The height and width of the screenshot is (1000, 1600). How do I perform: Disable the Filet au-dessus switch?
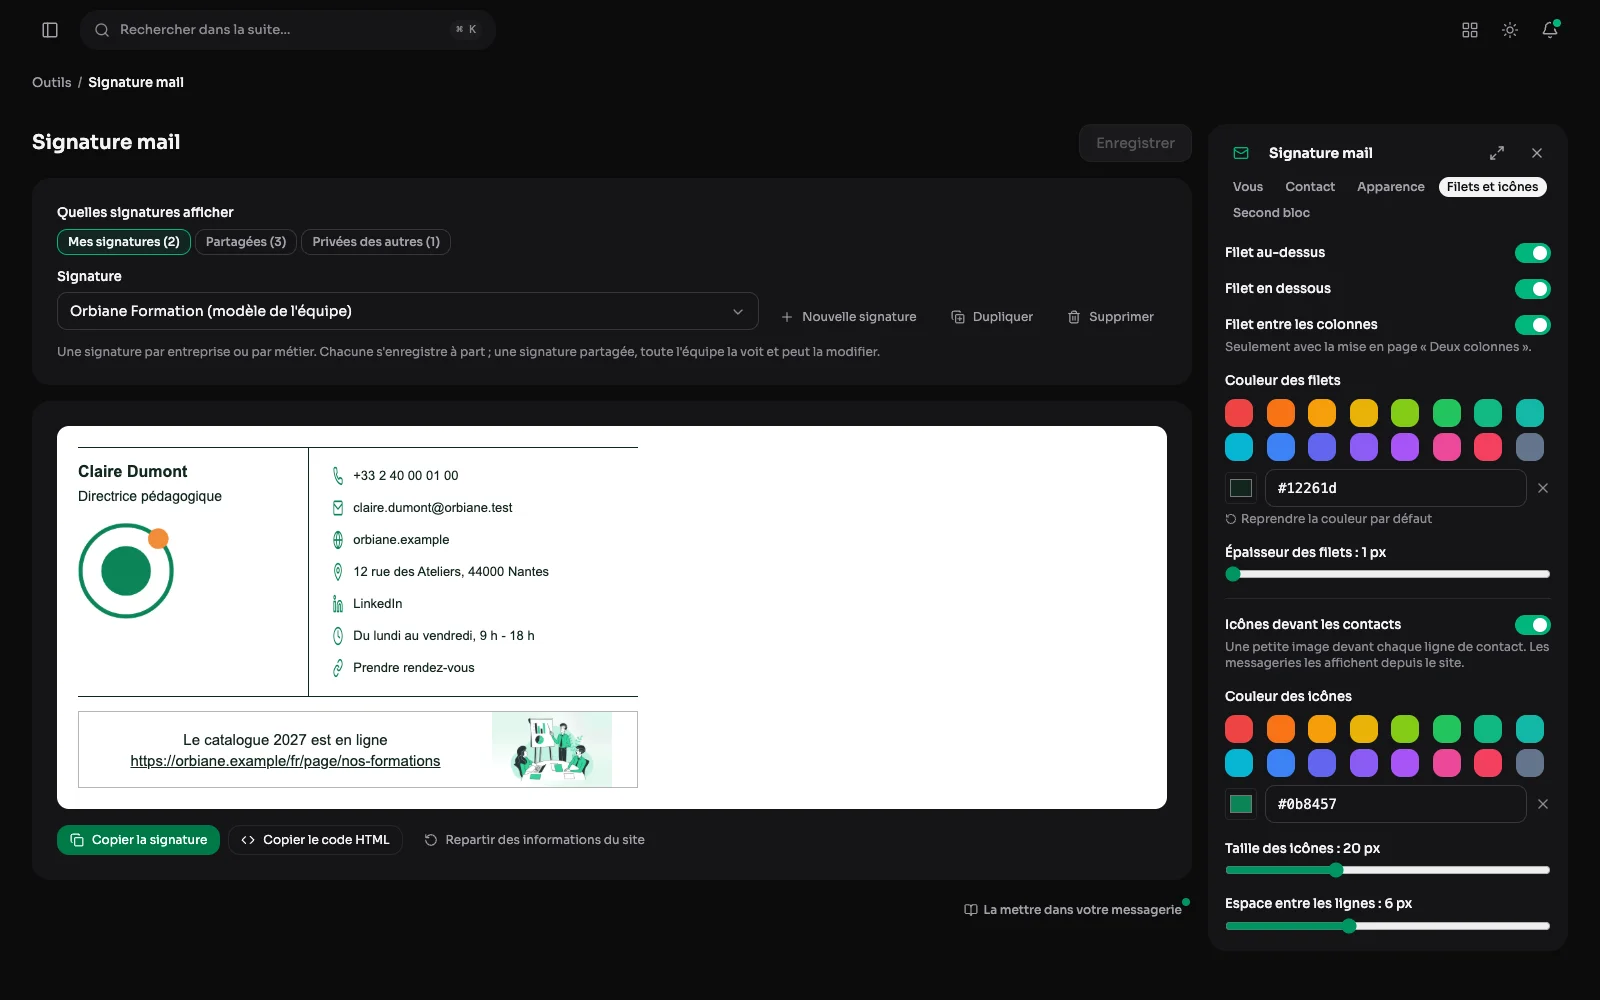coord(1533,253)
